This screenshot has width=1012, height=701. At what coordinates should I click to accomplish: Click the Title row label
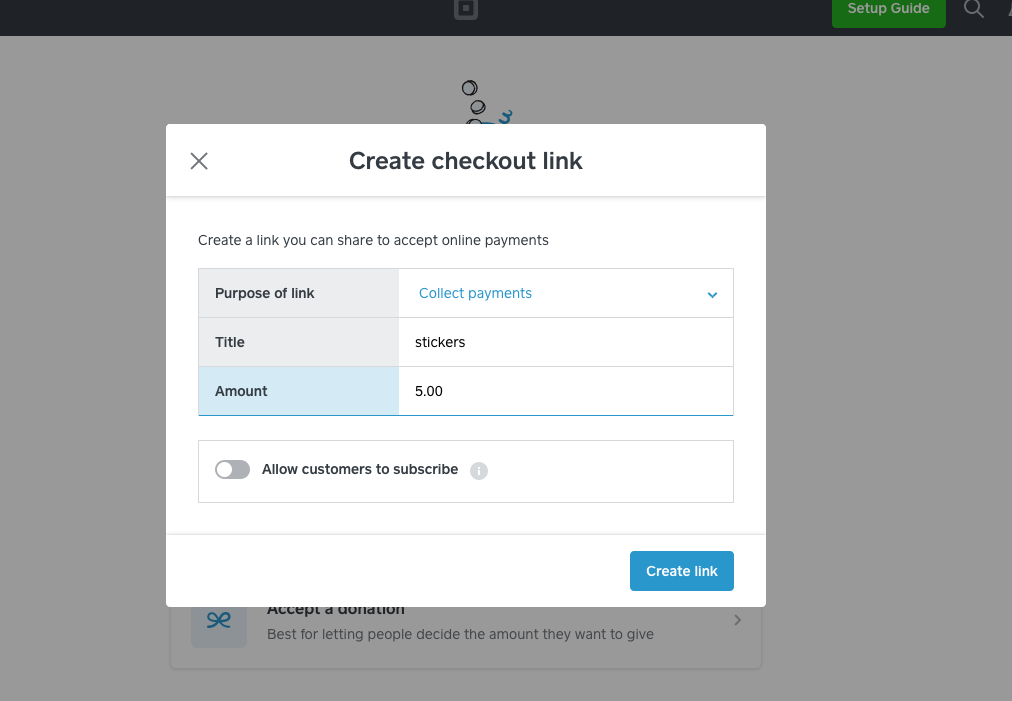pos(230,342)
